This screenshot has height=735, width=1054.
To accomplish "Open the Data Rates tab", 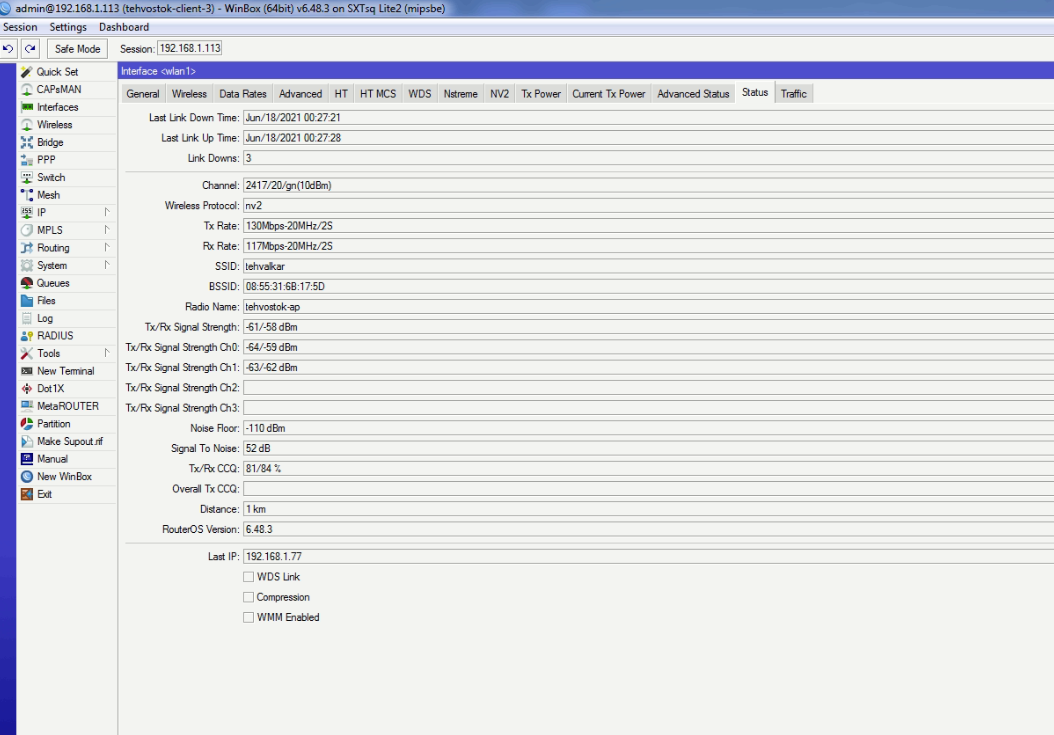I will [x=243, y=94].
